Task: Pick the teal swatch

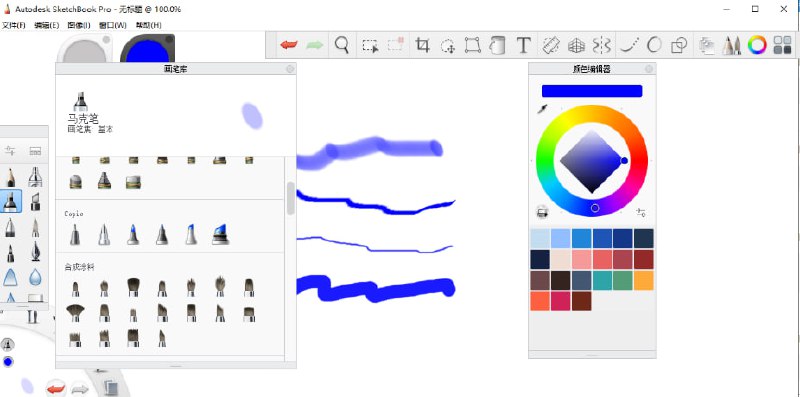Action: 602,280
